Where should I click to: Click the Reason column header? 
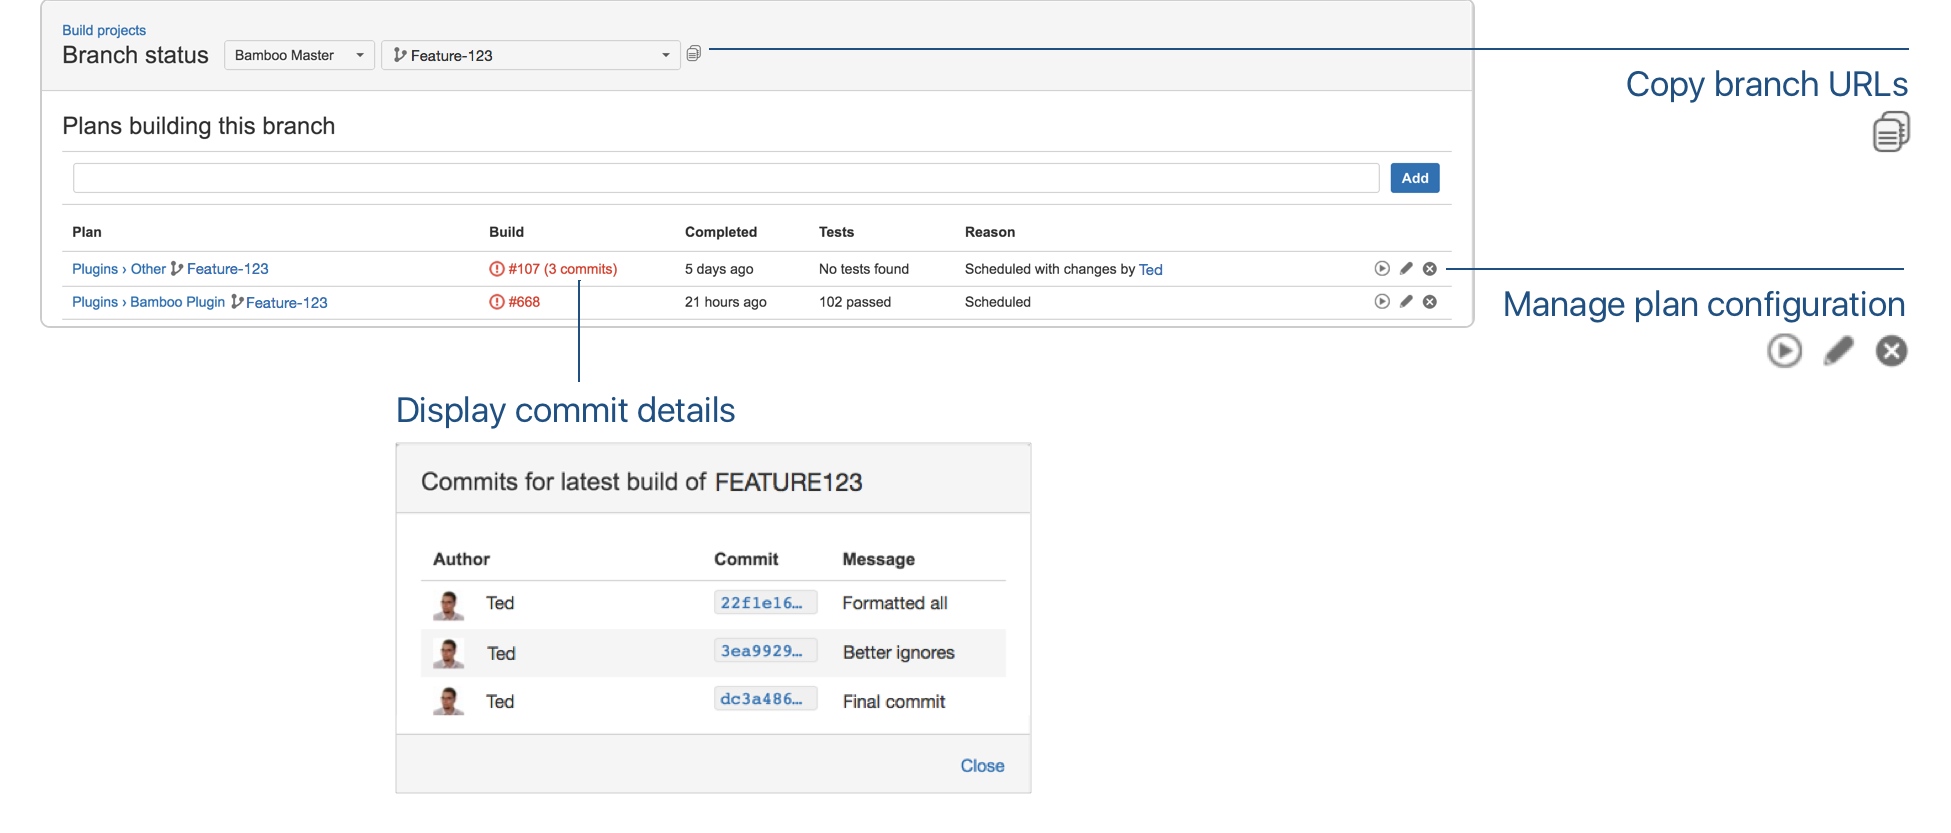[x=990, y=232]
